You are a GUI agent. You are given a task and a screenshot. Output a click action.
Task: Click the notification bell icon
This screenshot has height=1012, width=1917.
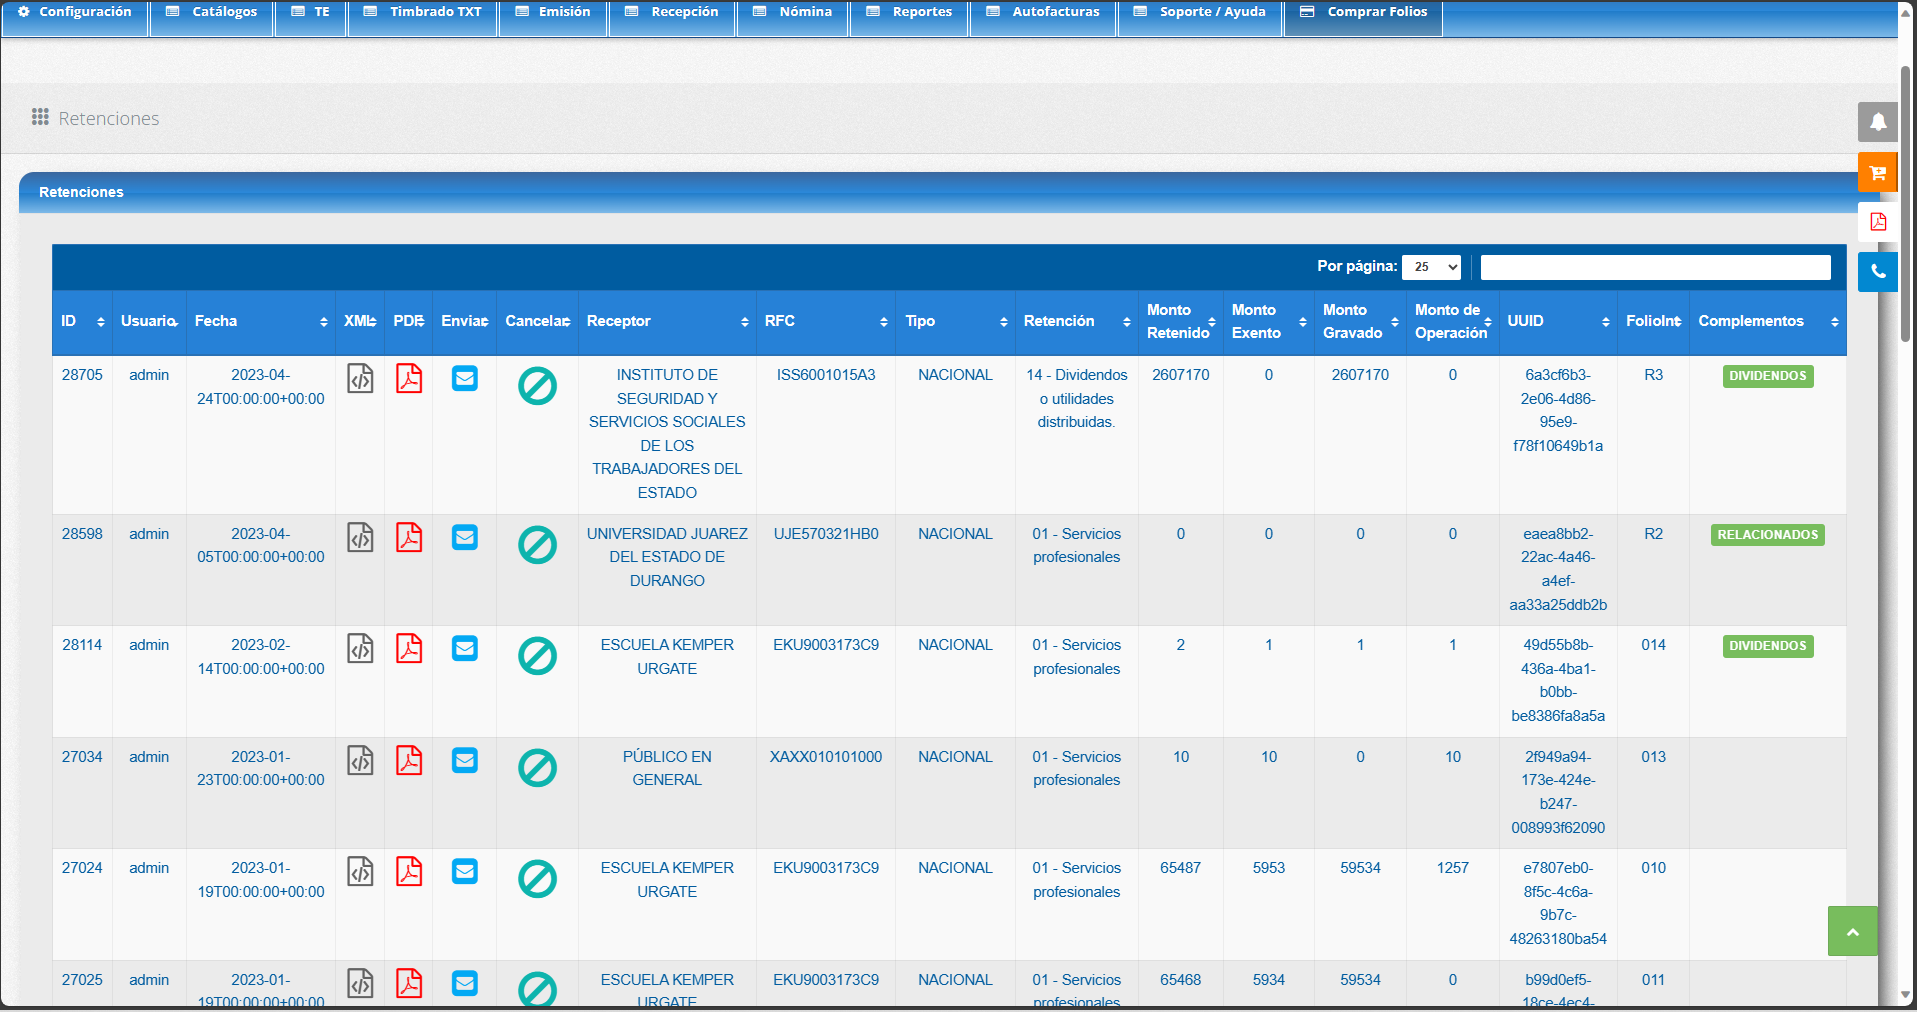point(1877,122)
